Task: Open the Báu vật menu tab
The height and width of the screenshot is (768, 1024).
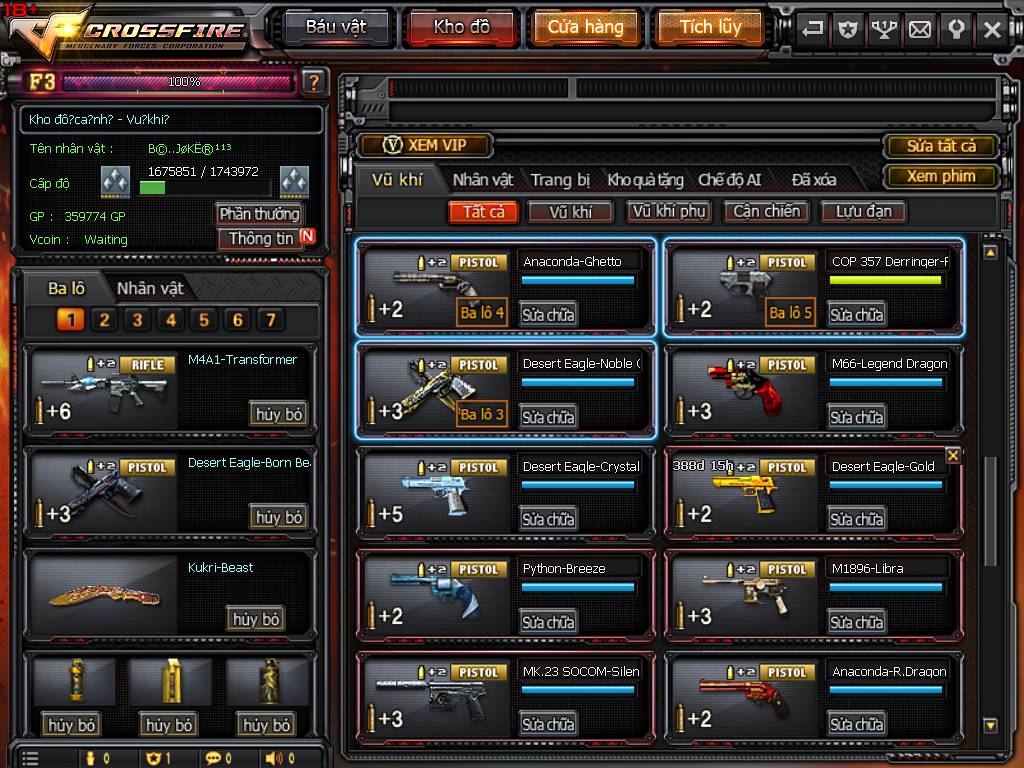Action: pos(336,27)
